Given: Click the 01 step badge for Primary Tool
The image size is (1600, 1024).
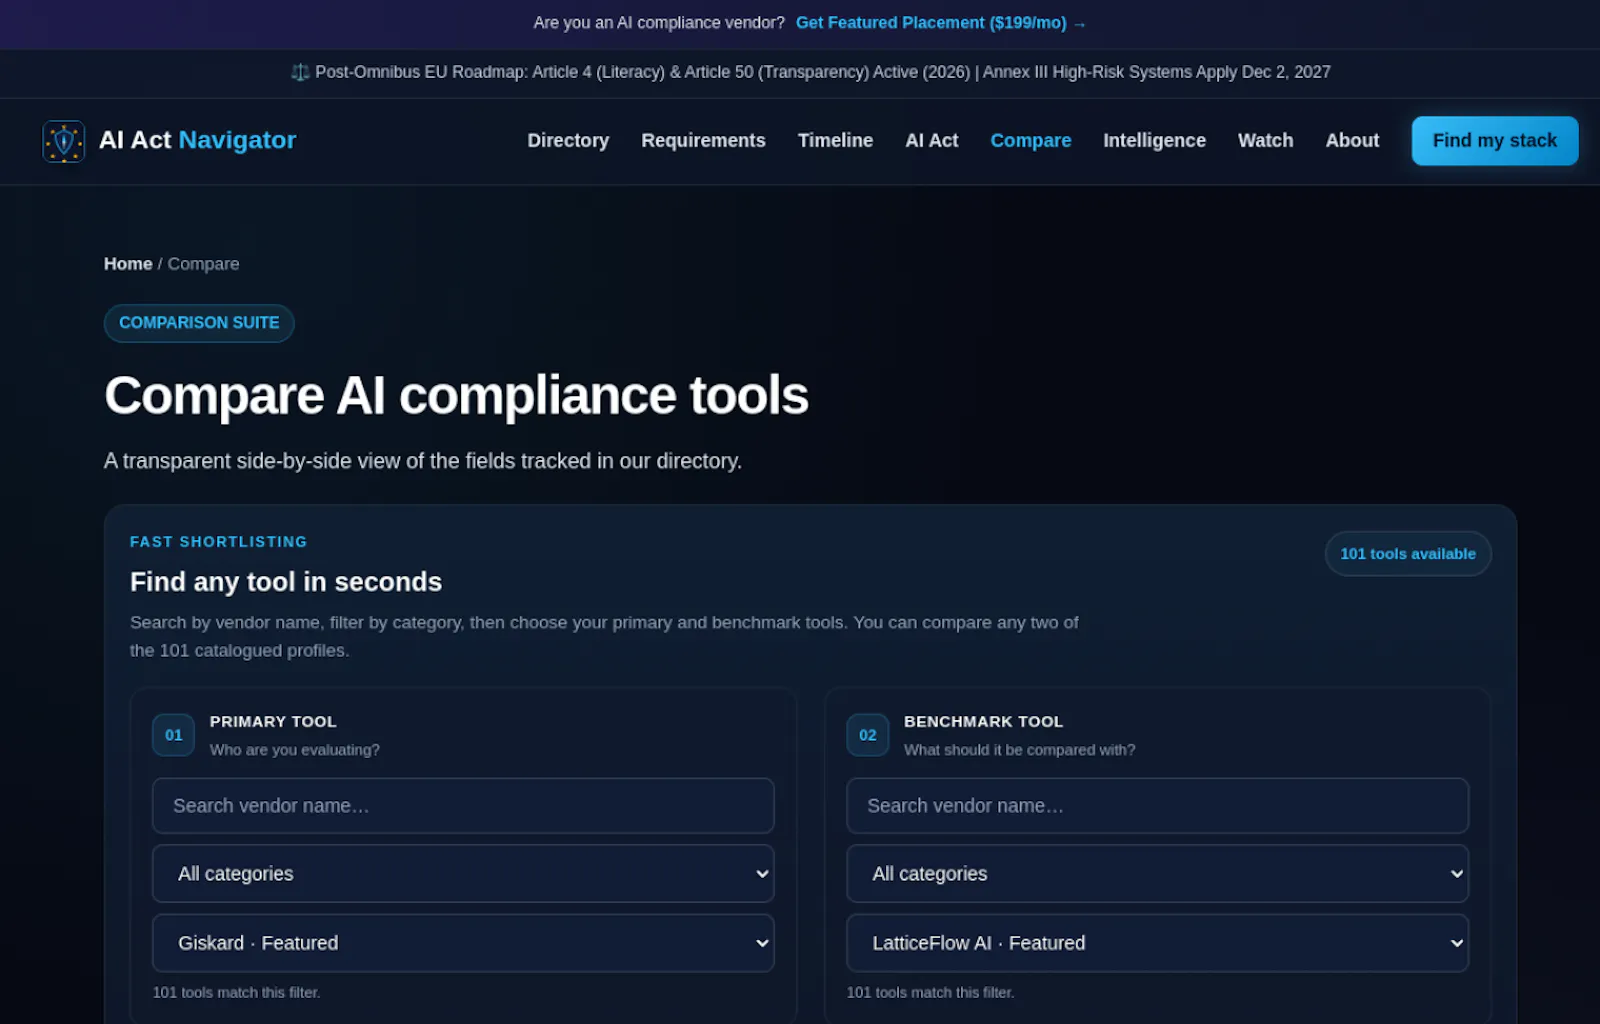Looking at the screenshot, I should coord(173,735).
